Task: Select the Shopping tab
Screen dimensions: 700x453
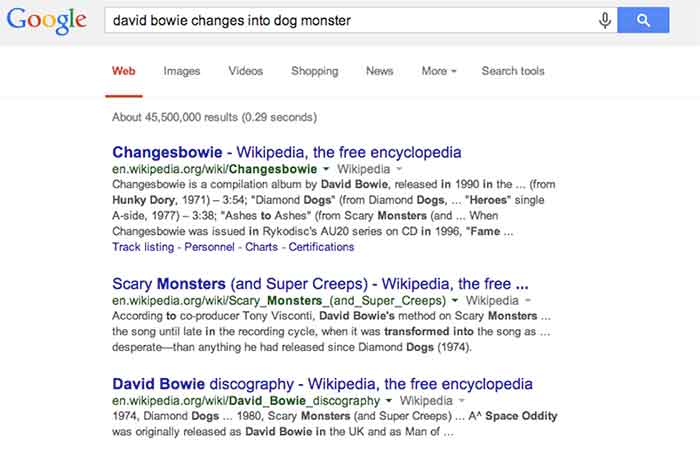Action: pos(314,71)
